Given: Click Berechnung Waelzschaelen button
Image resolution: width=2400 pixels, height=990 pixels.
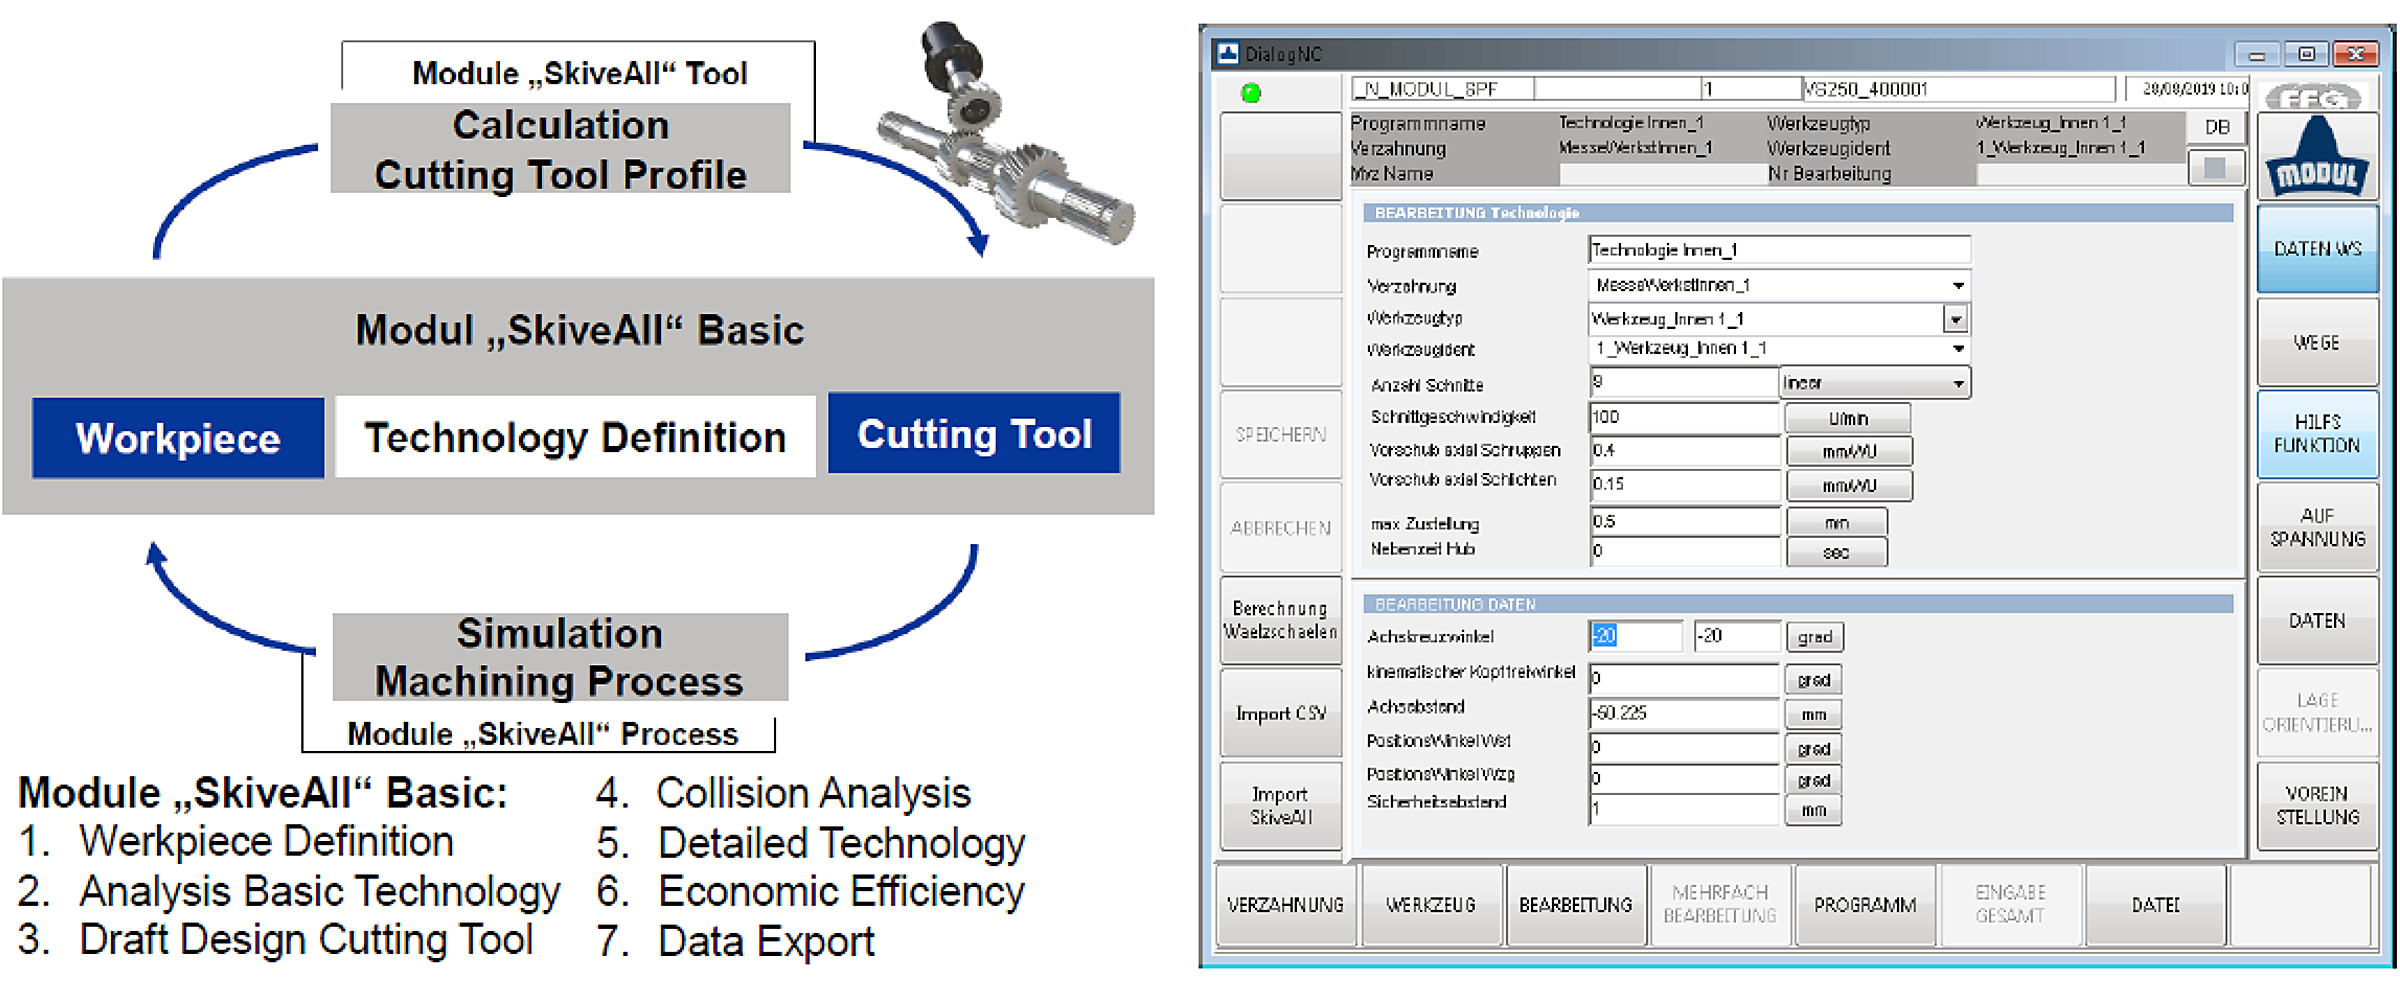Looking at the screenshot, I should (1280, 620).
